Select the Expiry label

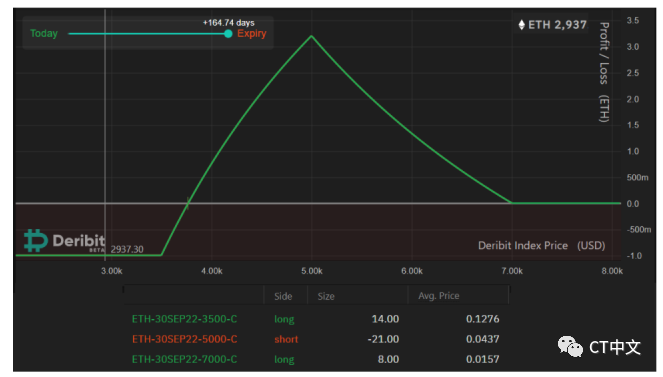pos(252,33)
